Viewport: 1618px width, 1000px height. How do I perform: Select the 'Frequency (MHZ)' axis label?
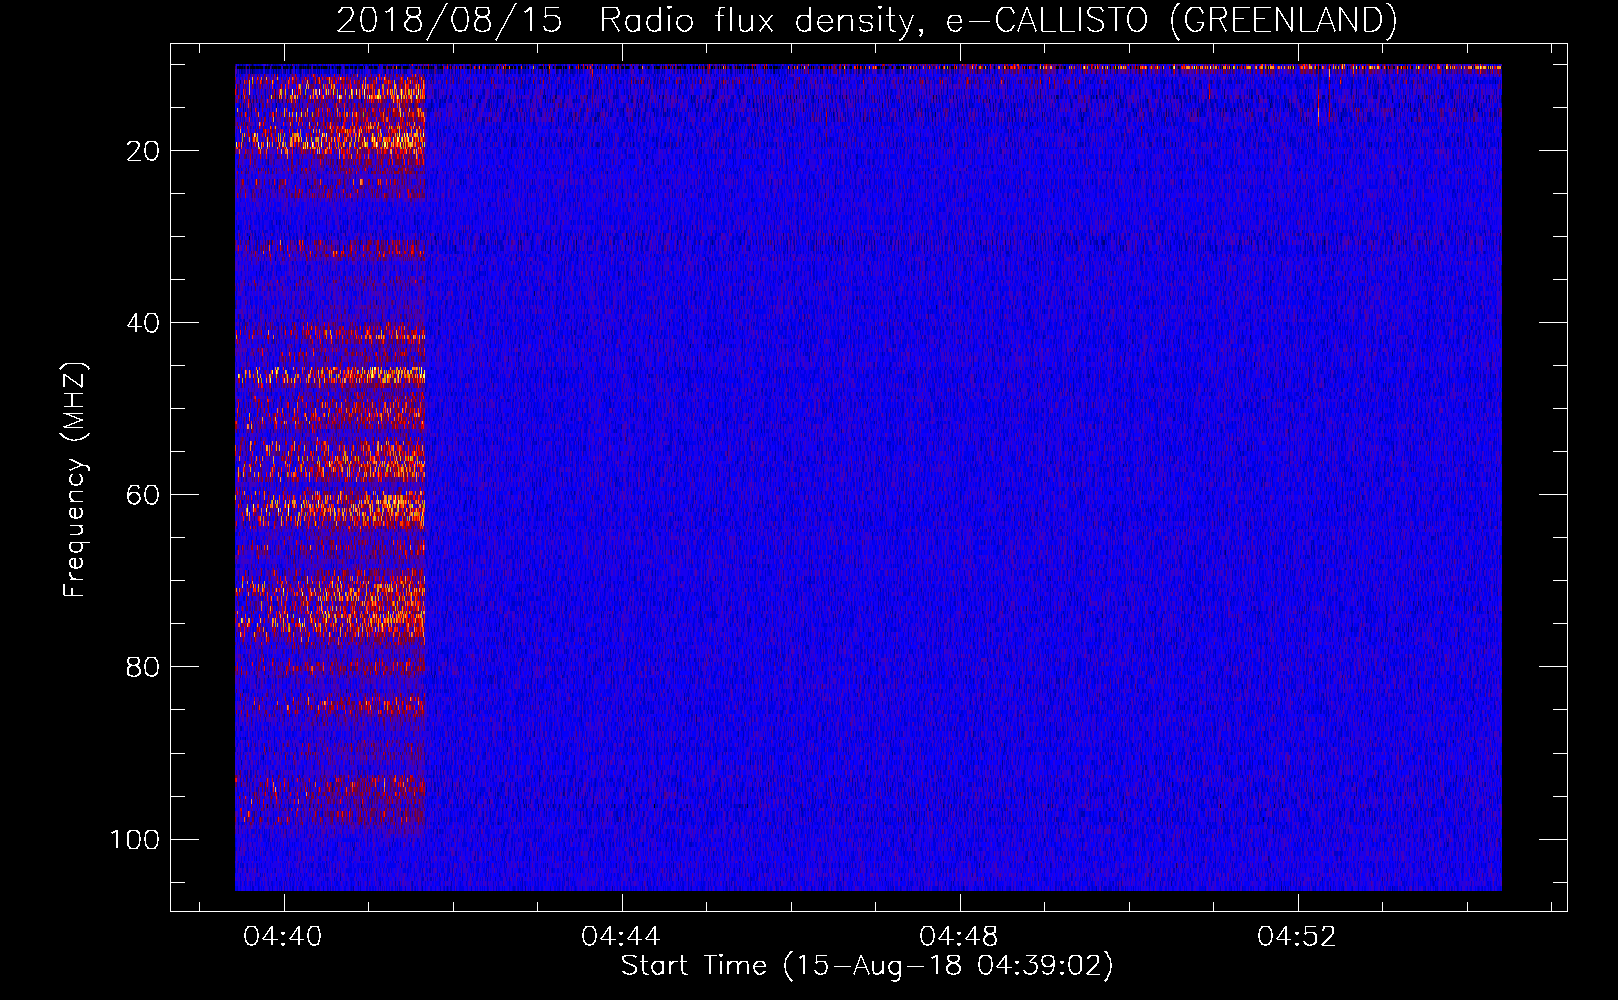[75, 480]
